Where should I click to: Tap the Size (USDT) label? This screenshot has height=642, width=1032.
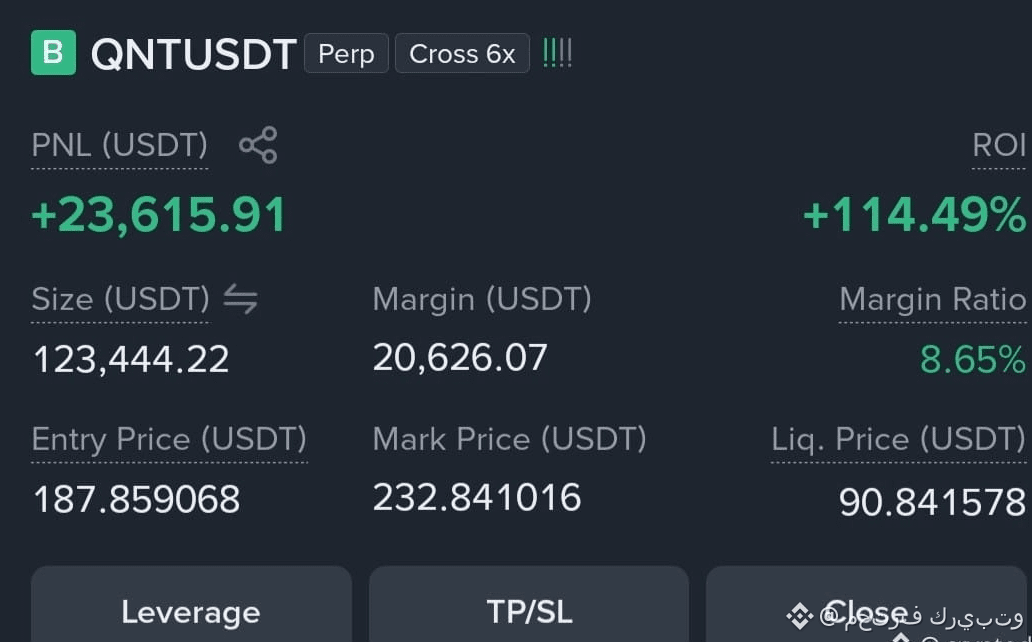(x=120, y=299)
